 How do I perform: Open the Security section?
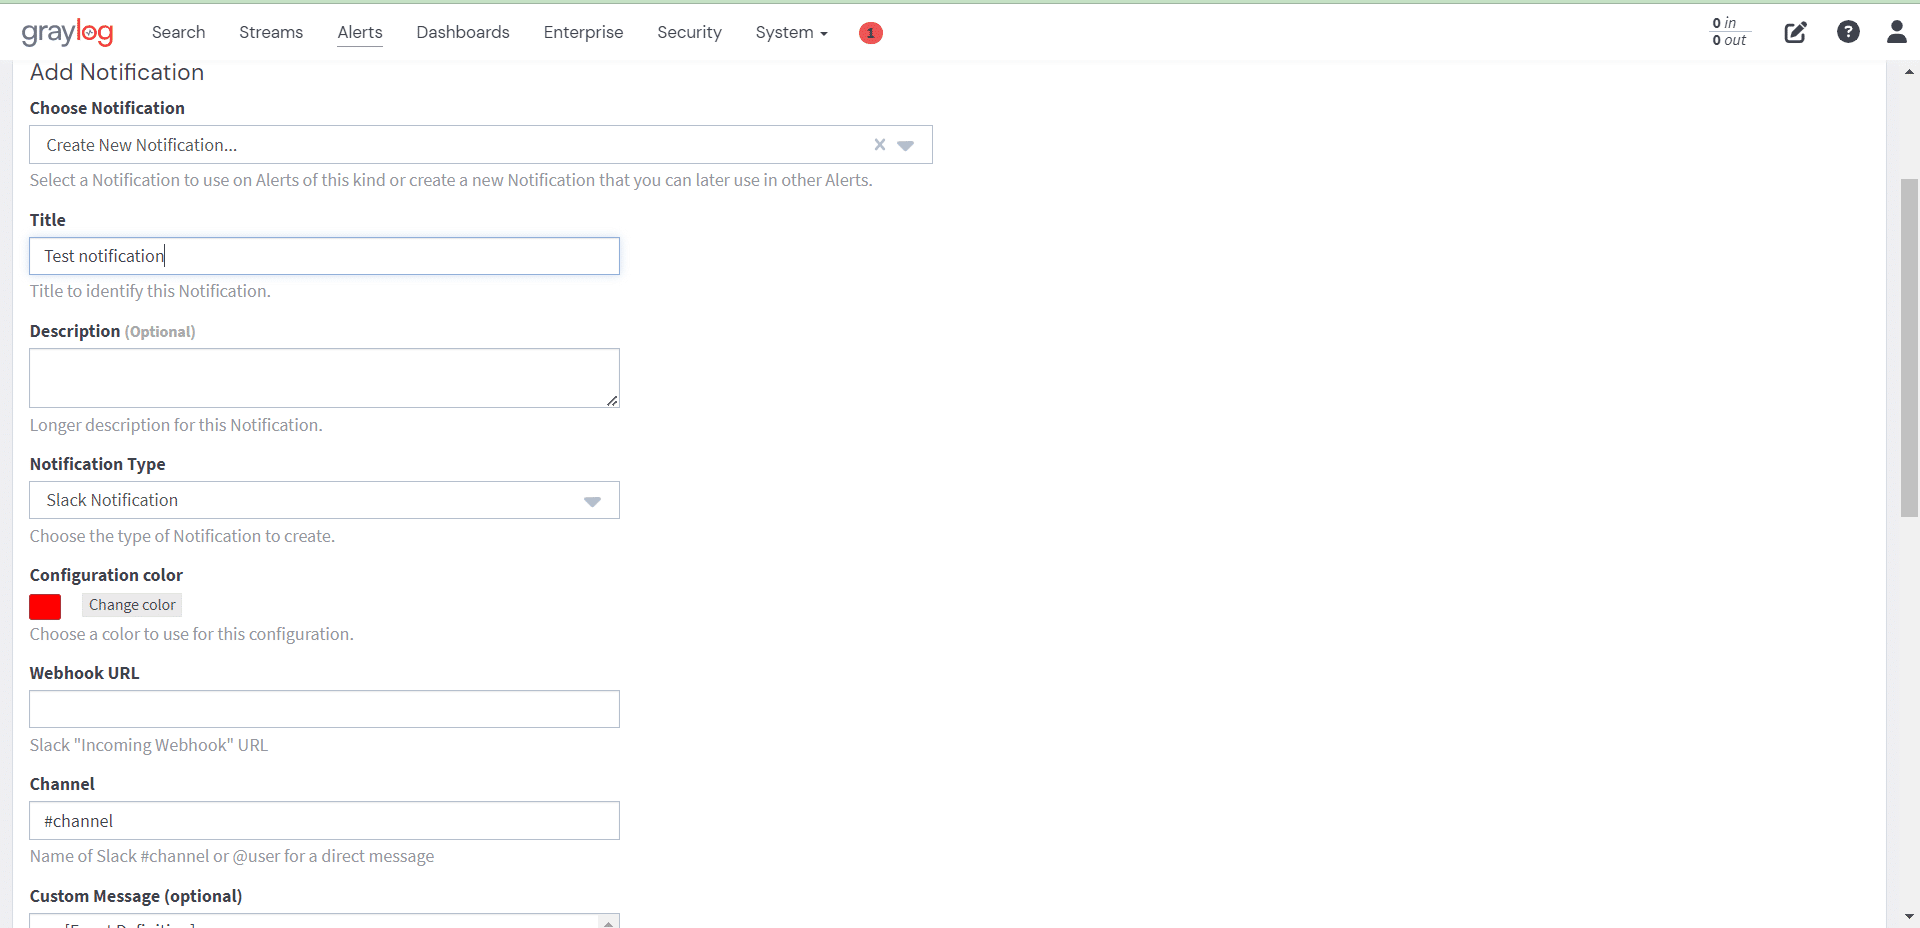[689, 32]
